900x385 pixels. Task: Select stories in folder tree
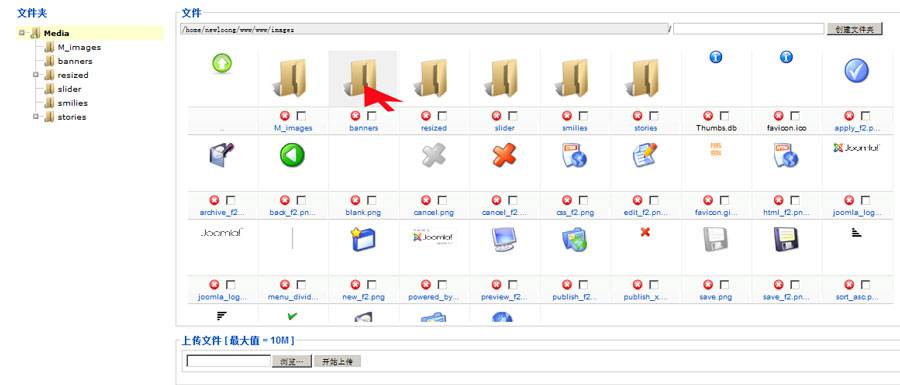click(x=72, y=116)
